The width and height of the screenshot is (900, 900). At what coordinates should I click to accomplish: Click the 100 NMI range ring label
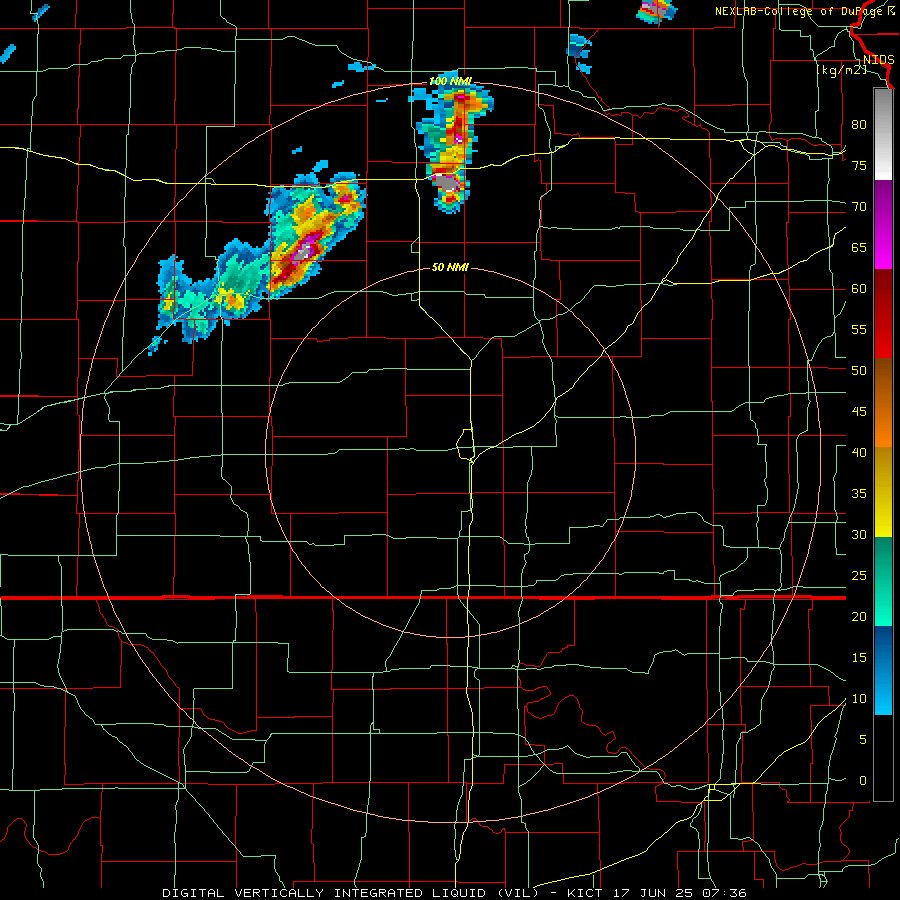point(451,82)
